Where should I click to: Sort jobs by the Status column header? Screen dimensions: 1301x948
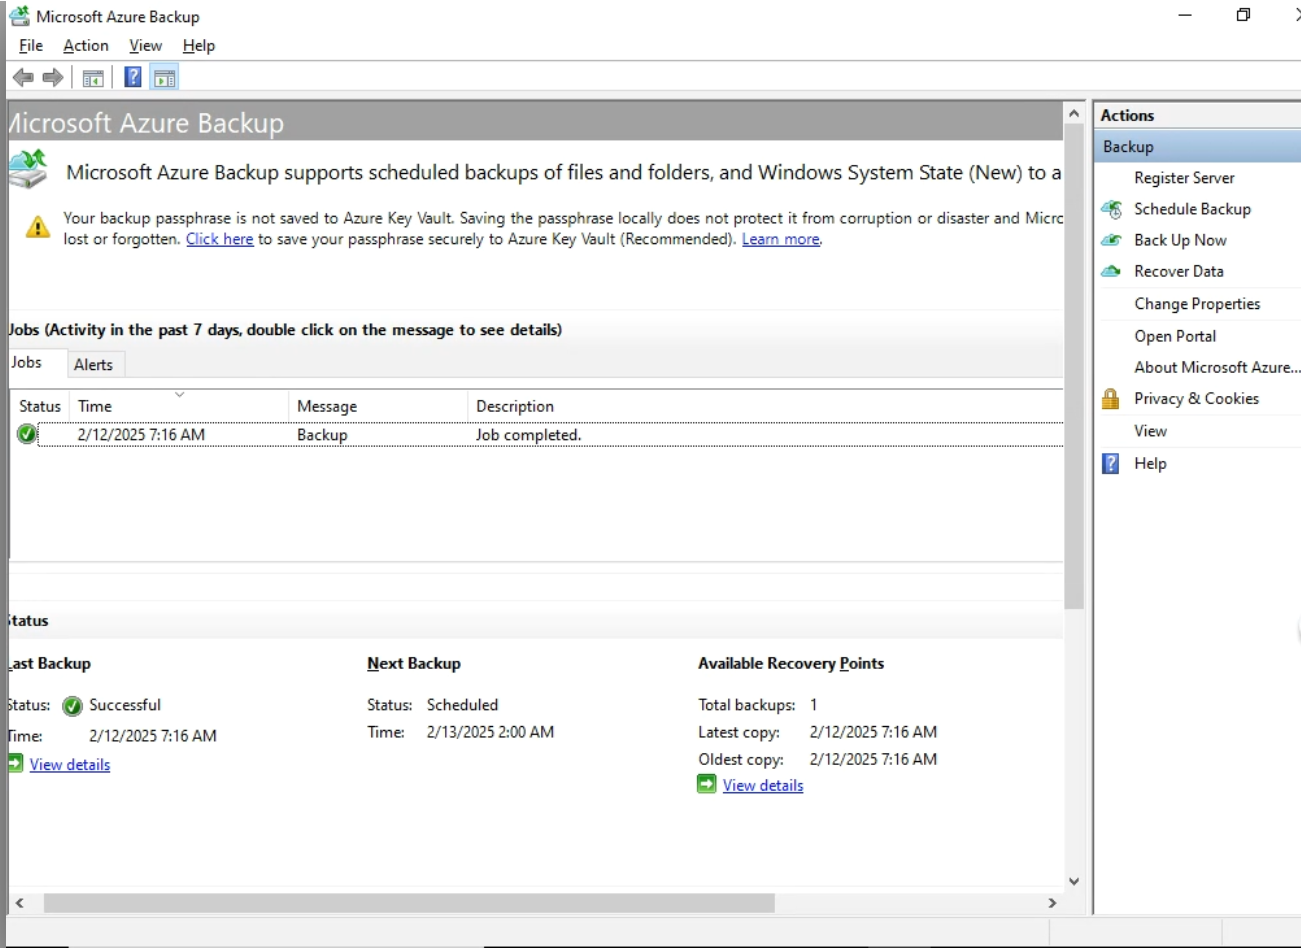(x=40, y=406)
